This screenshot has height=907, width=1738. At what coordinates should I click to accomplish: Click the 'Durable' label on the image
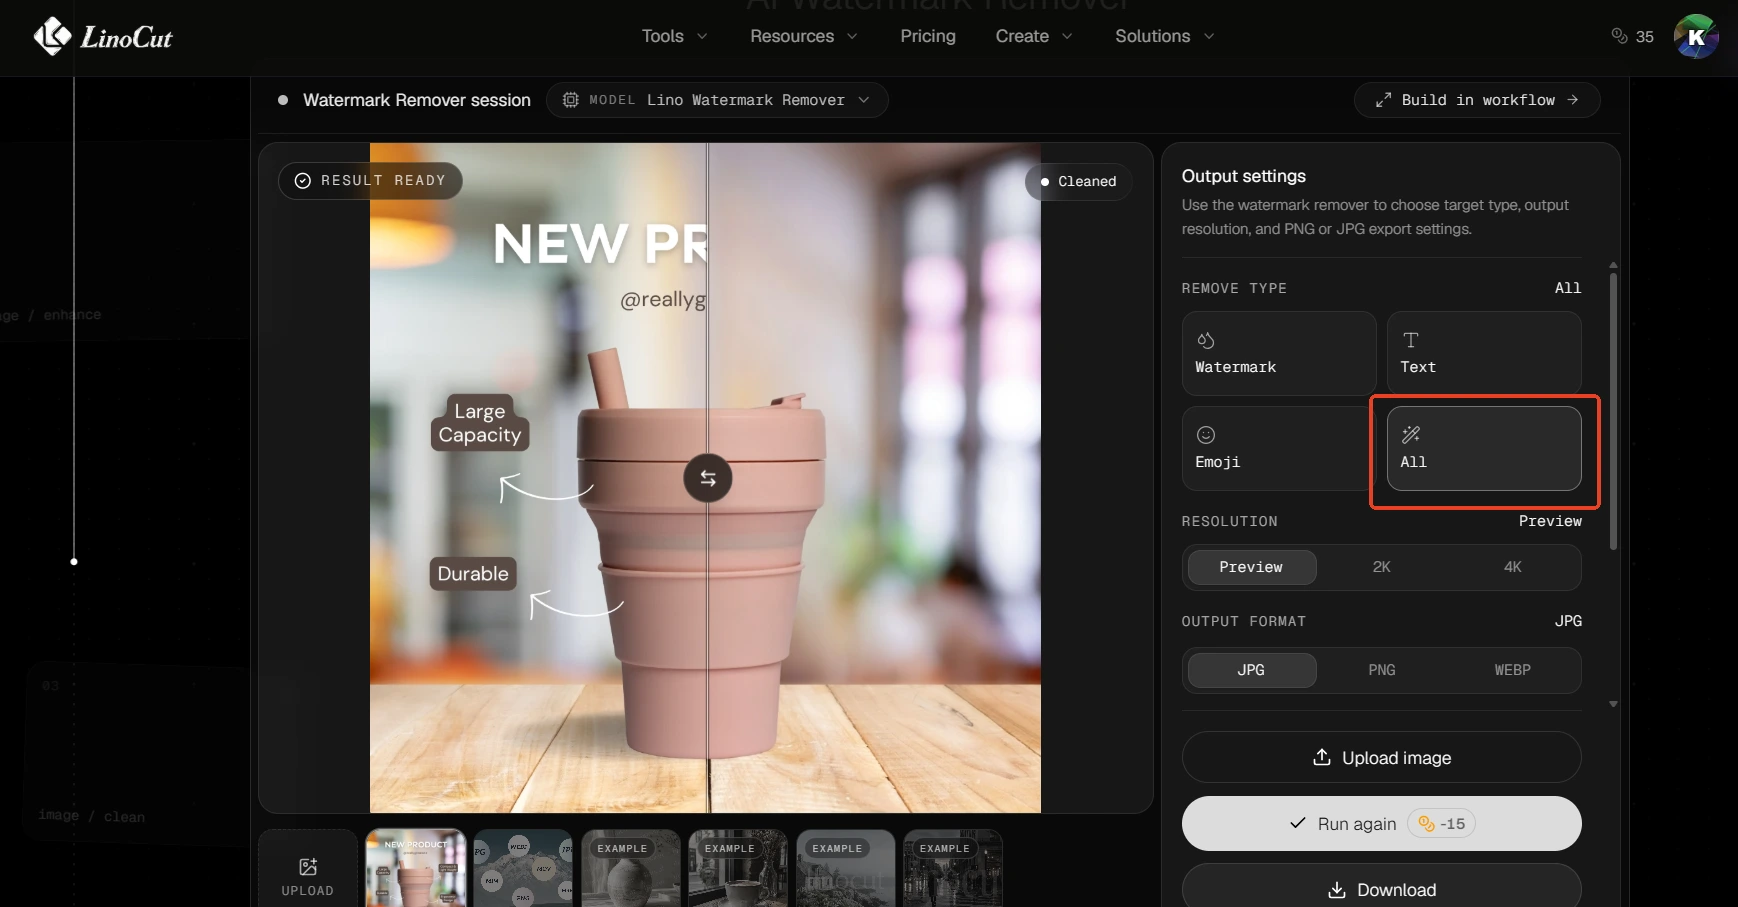pyautogui.click(x=473, y=574)
